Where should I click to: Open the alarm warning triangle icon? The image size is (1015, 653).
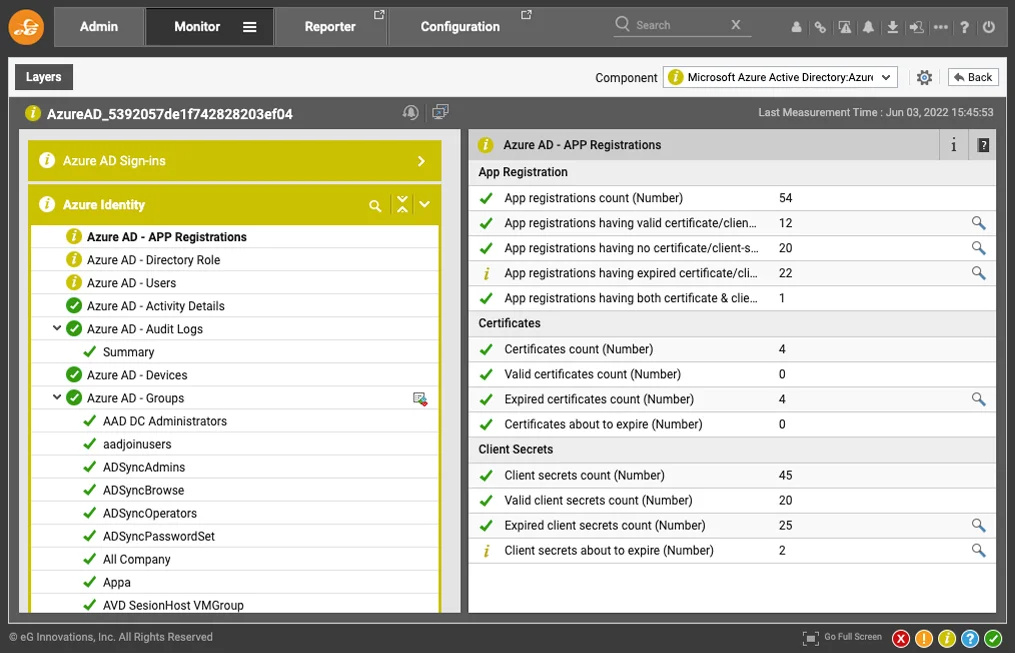point(844,27)
